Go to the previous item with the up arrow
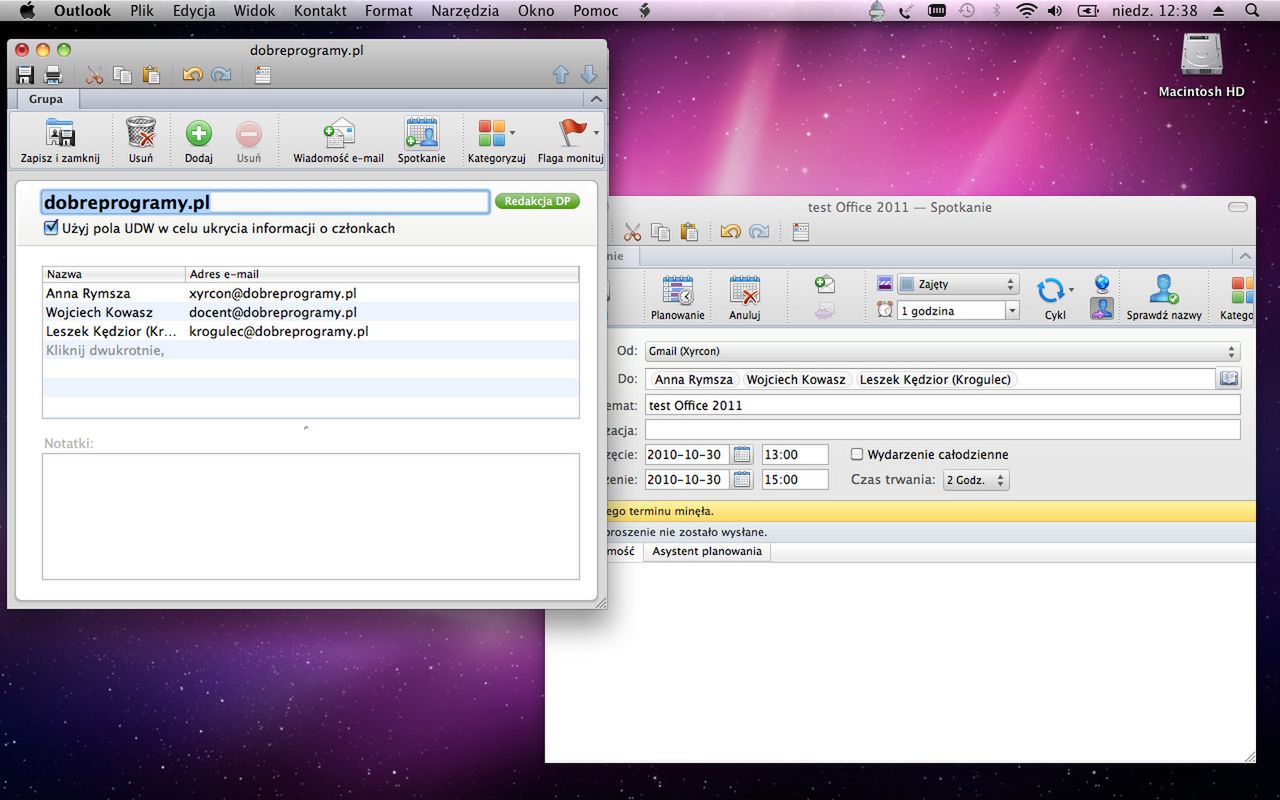The height and width of the screenshot is (800, 1280). tap(561, 75)
